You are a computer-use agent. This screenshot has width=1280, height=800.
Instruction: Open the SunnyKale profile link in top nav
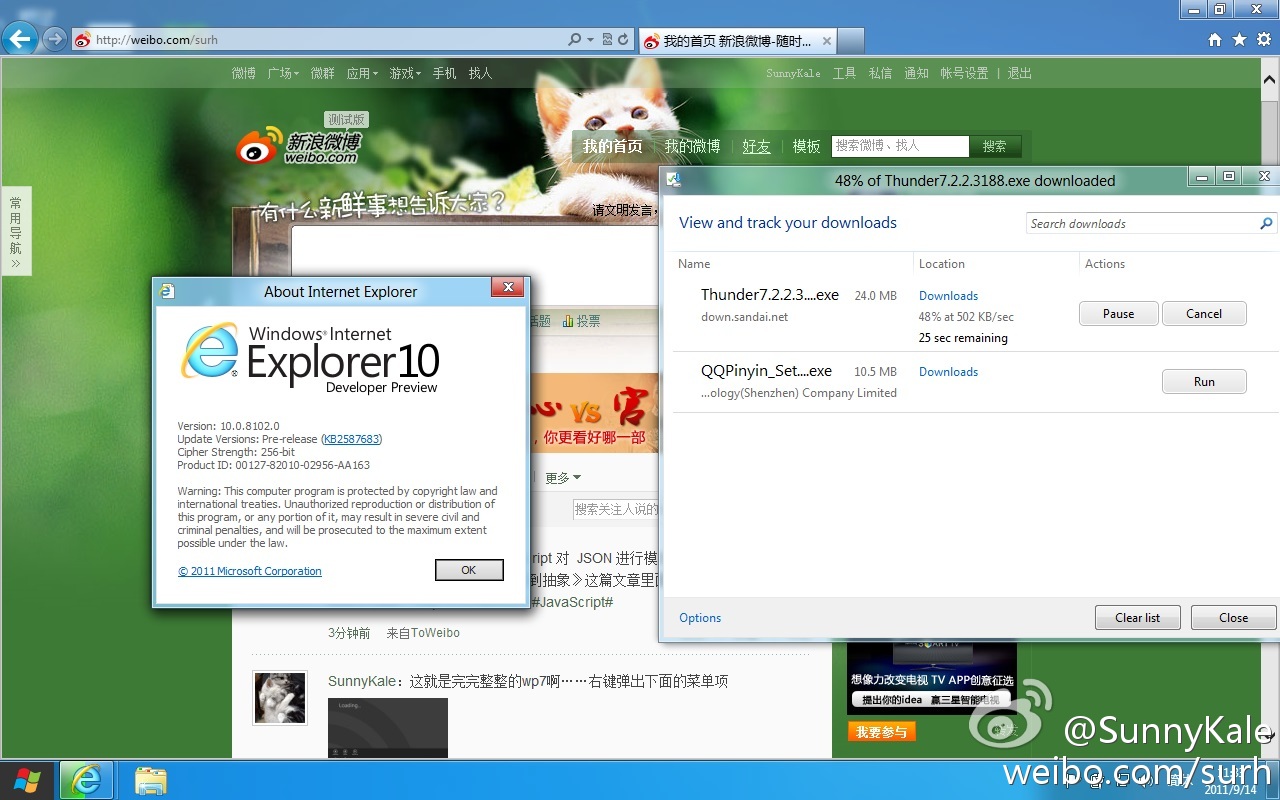click(x=793, y=73)
